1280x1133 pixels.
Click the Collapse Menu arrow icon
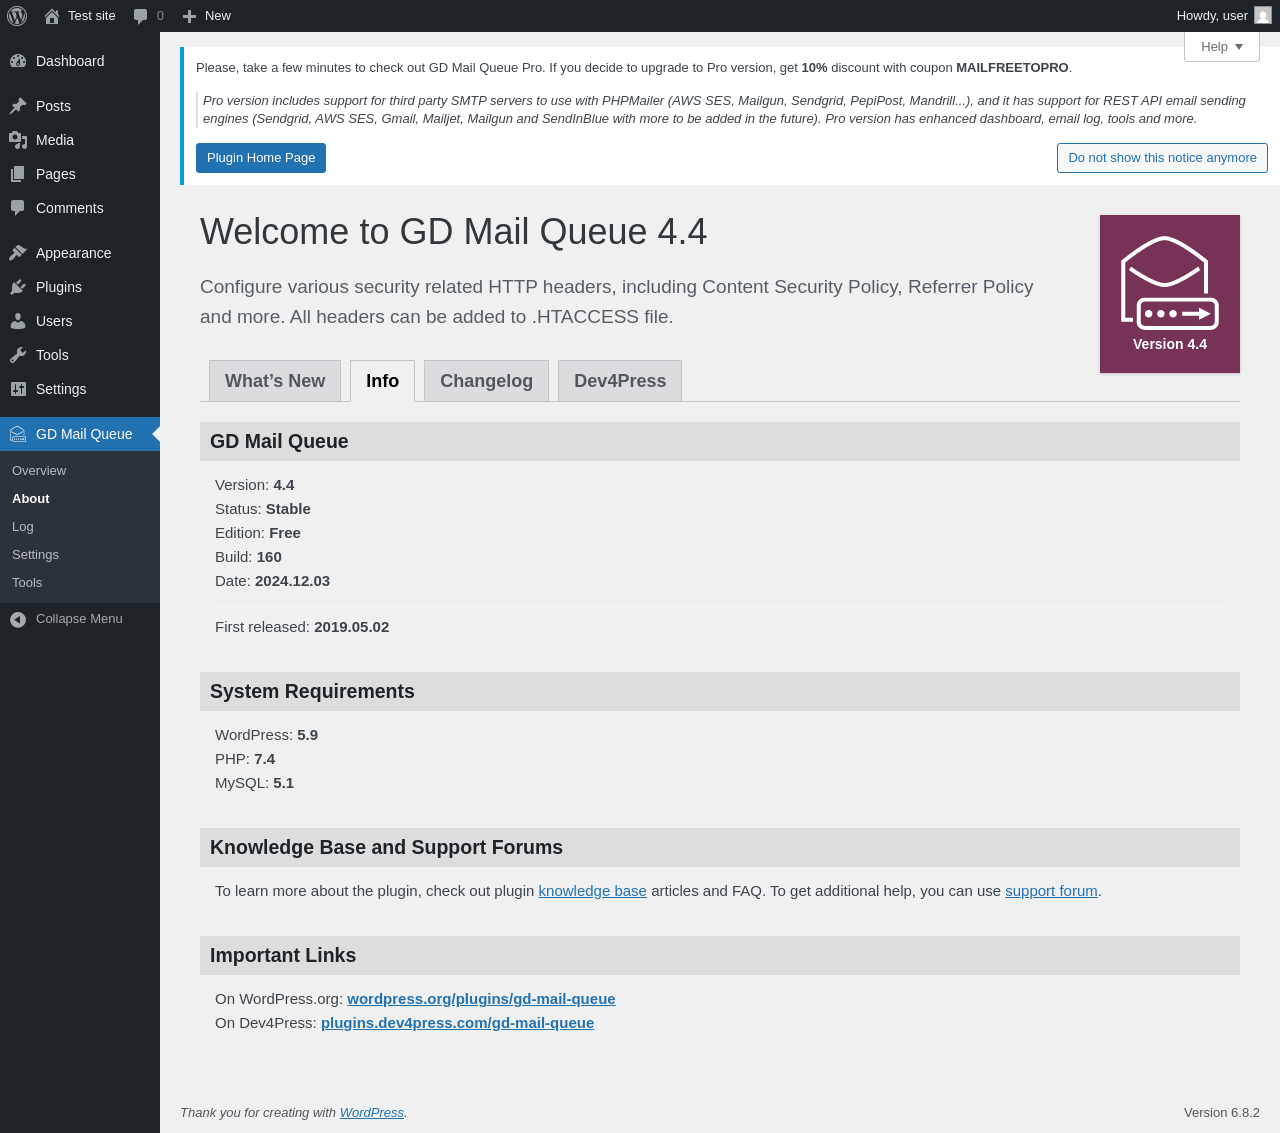coord(18,620)
